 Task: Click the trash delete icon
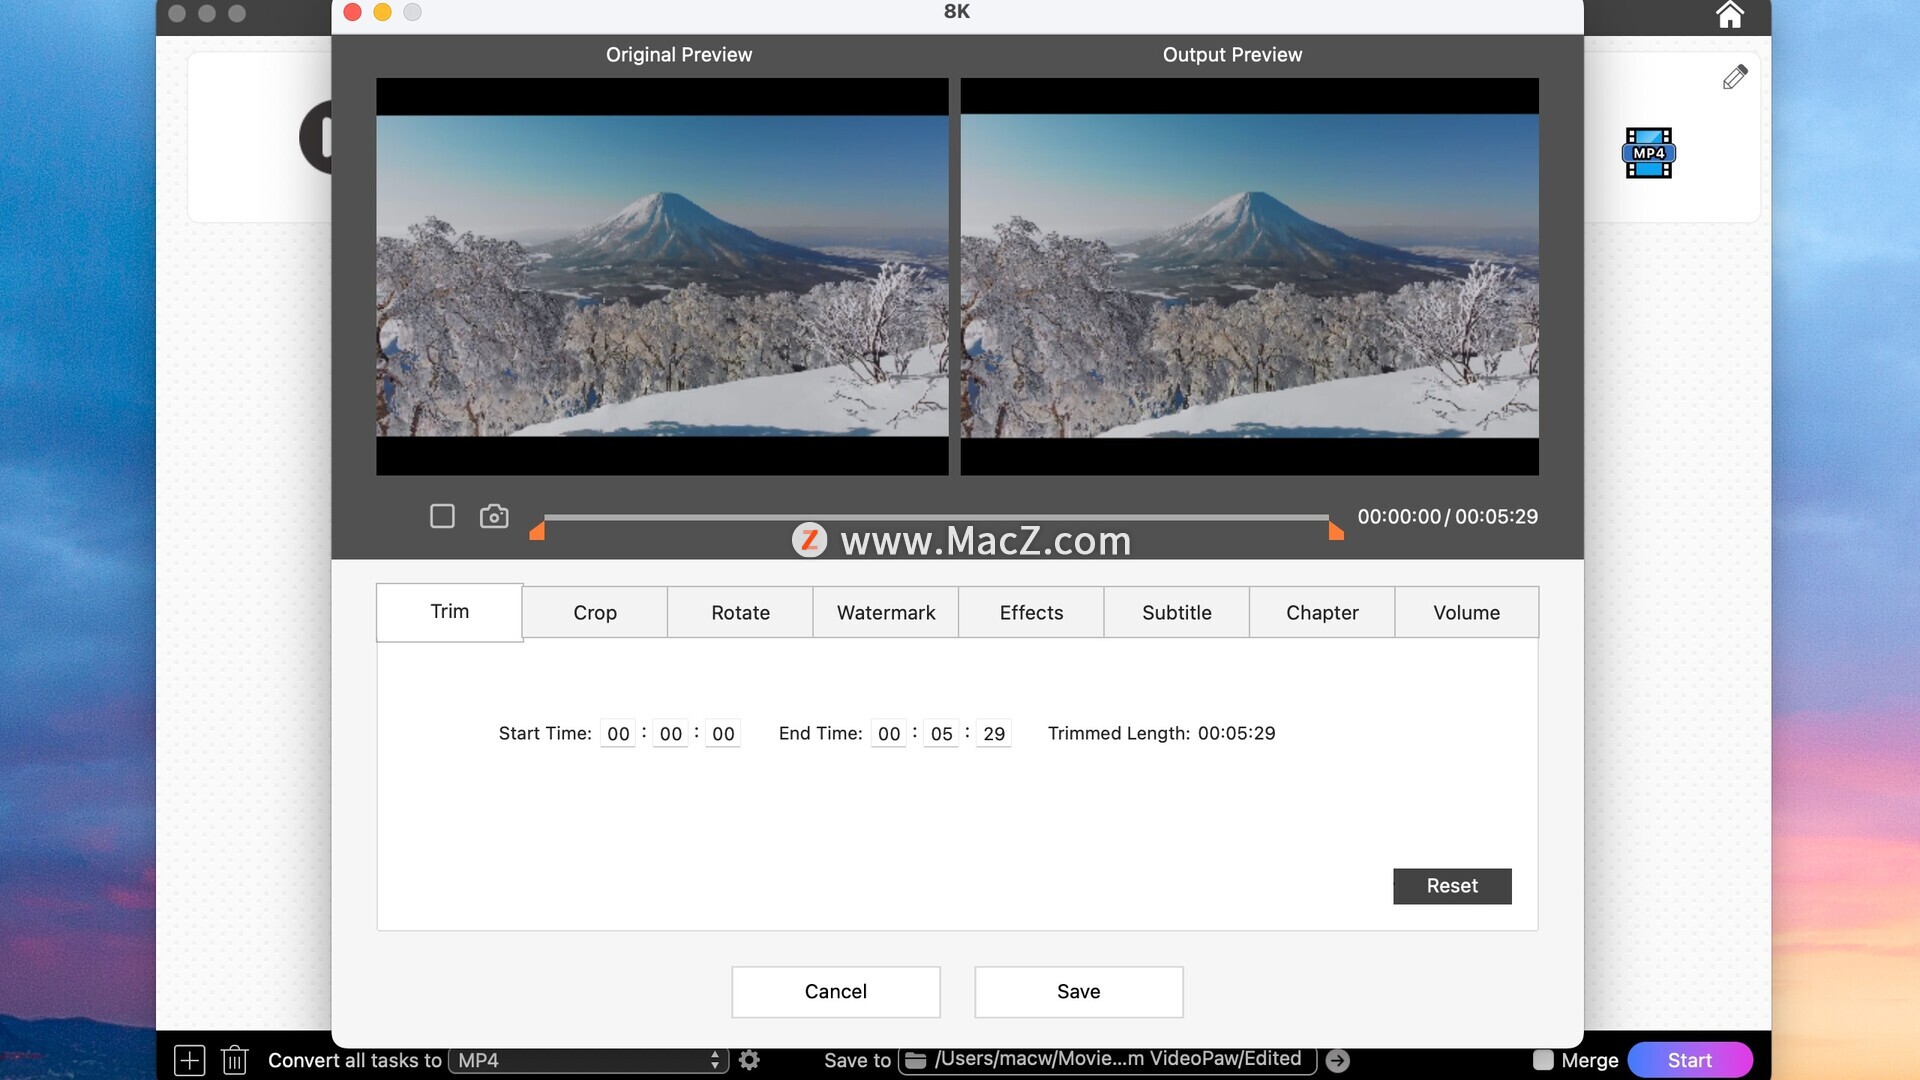tap(235, 1060)
